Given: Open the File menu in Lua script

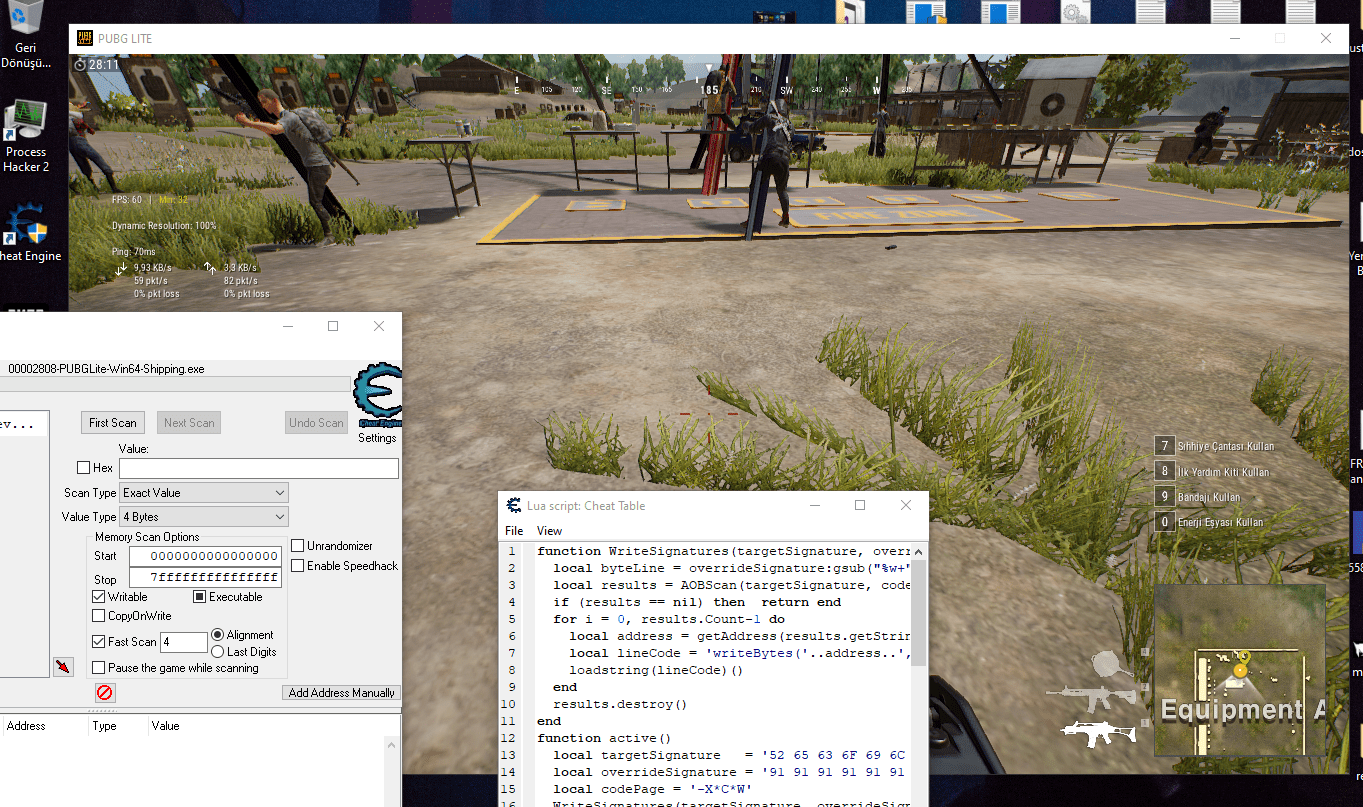Looking at the screenshot, I should [x=514, y=531].
